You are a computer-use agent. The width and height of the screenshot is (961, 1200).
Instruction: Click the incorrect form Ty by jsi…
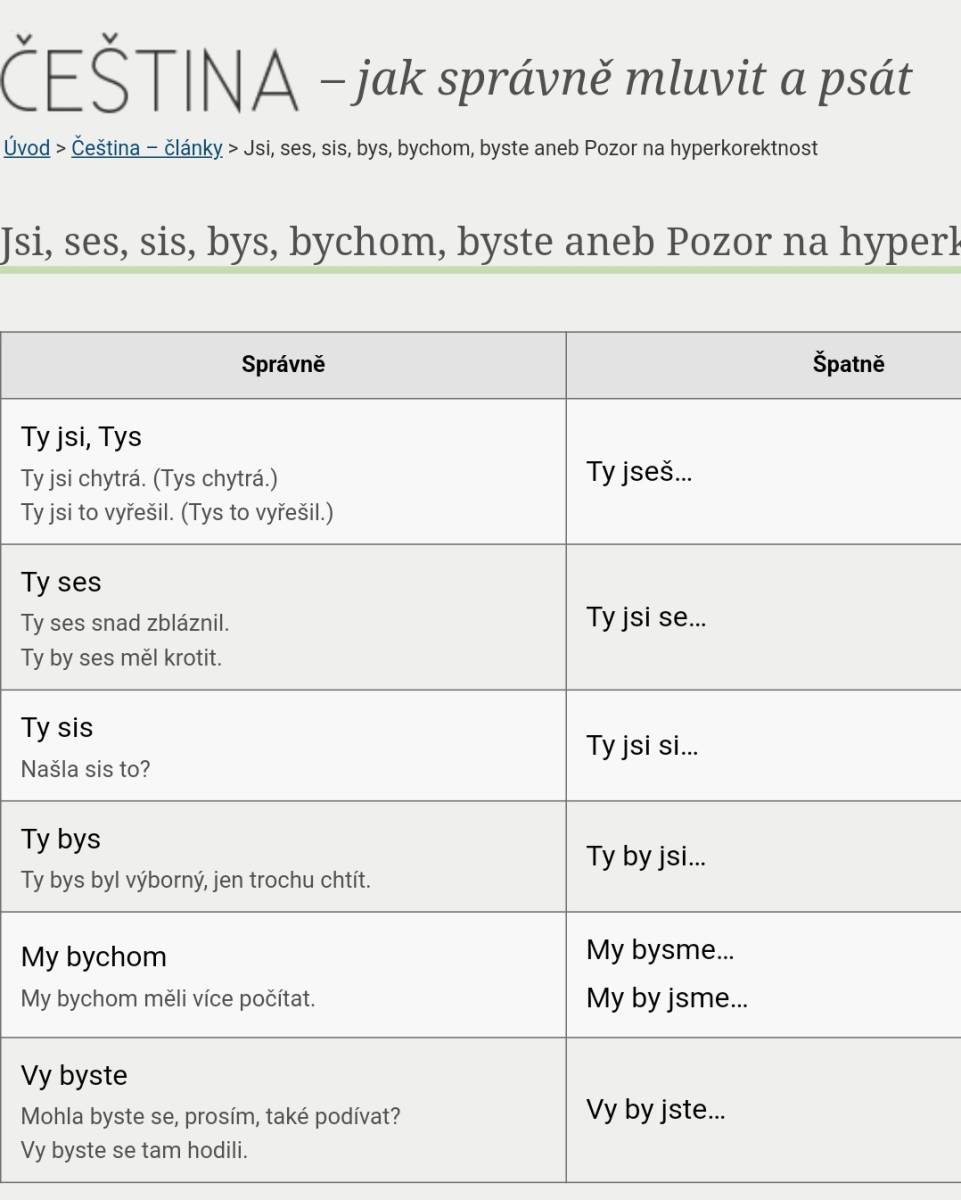(x=646, y=856)
